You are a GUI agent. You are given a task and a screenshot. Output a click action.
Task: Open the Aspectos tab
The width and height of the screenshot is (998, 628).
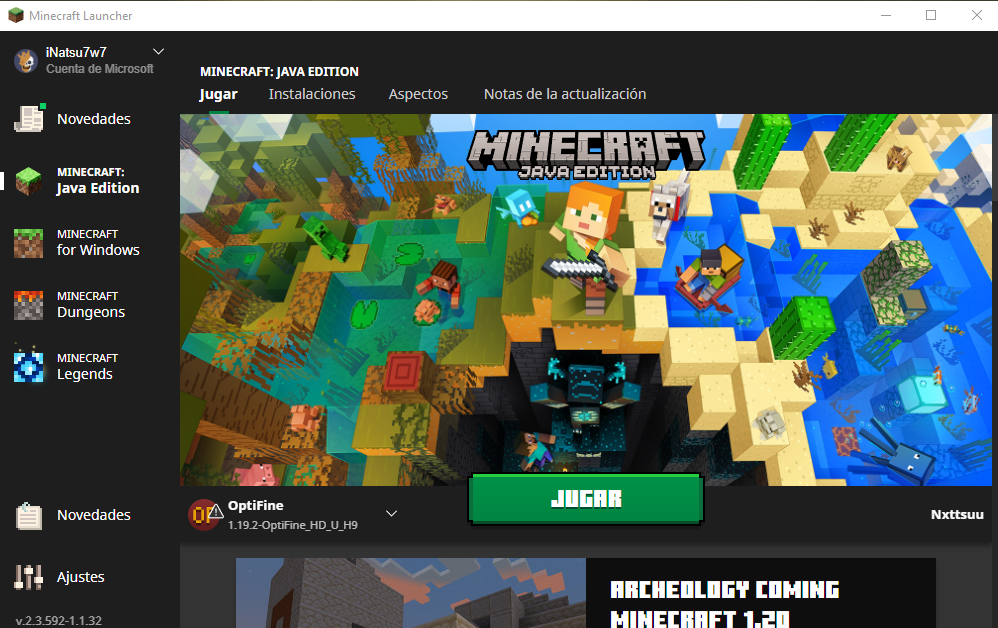(x=418, y=94)
